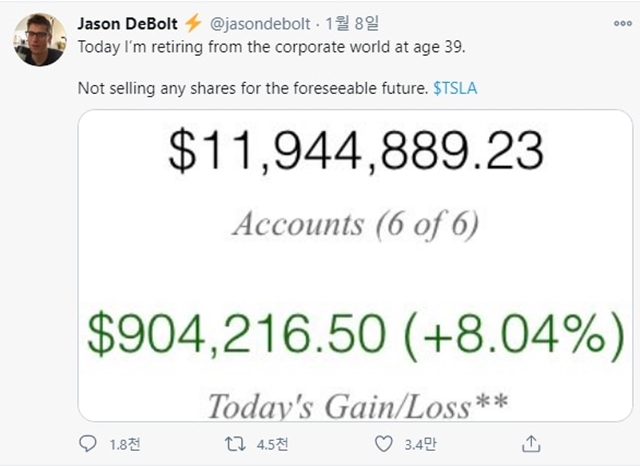Click the "Accounts (6 of 6)" text in image
This screenshot has width=640, height=466.
coord(355,223)
